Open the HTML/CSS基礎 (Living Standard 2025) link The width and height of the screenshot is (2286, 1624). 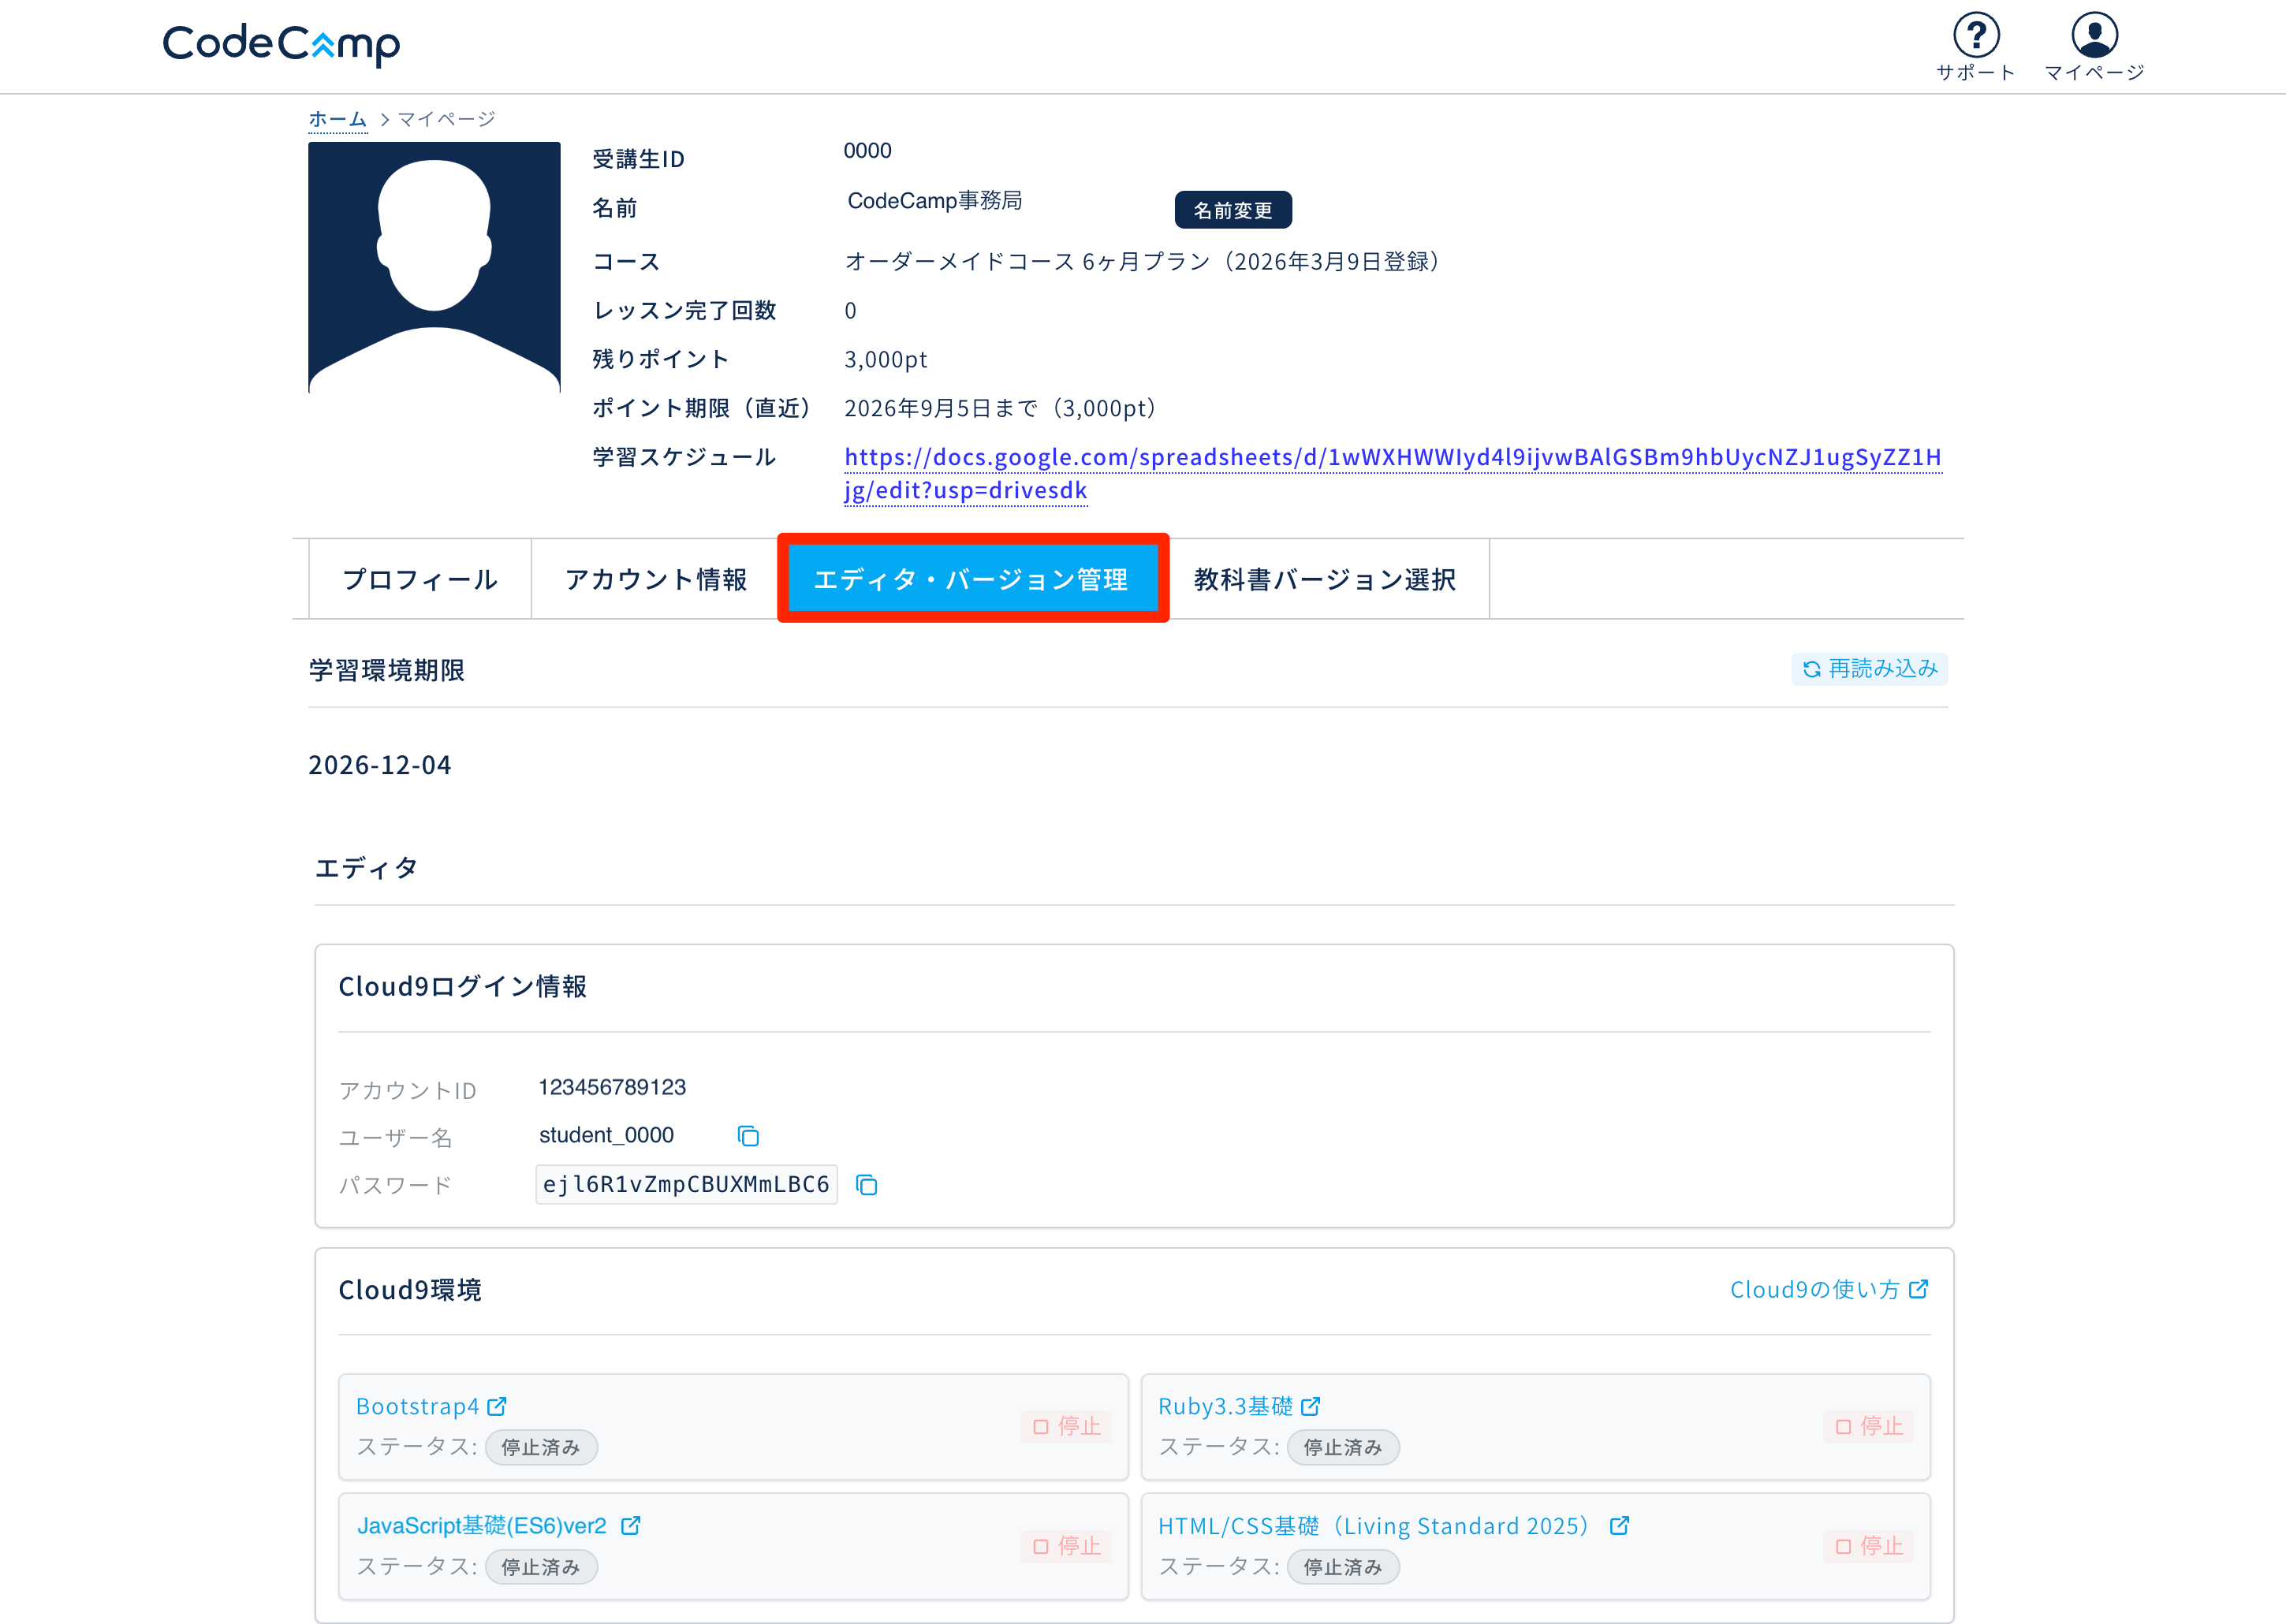[1374, 1525]
